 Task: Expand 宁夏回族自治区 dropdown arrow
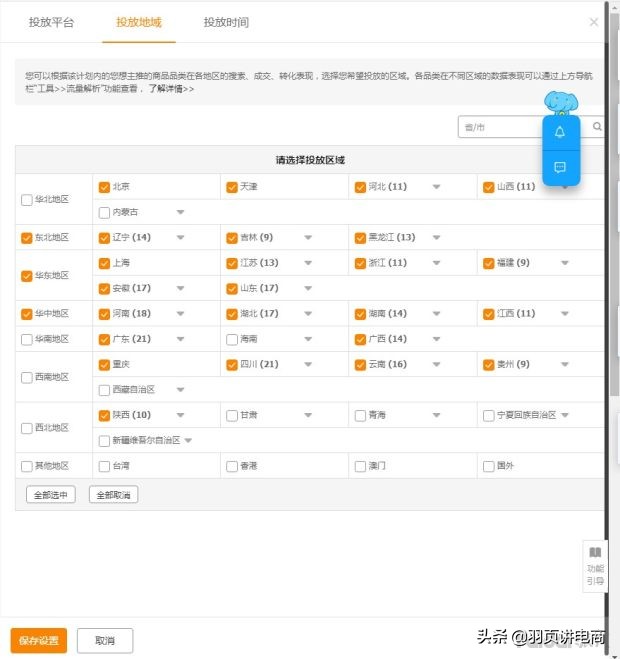[565, 415]
